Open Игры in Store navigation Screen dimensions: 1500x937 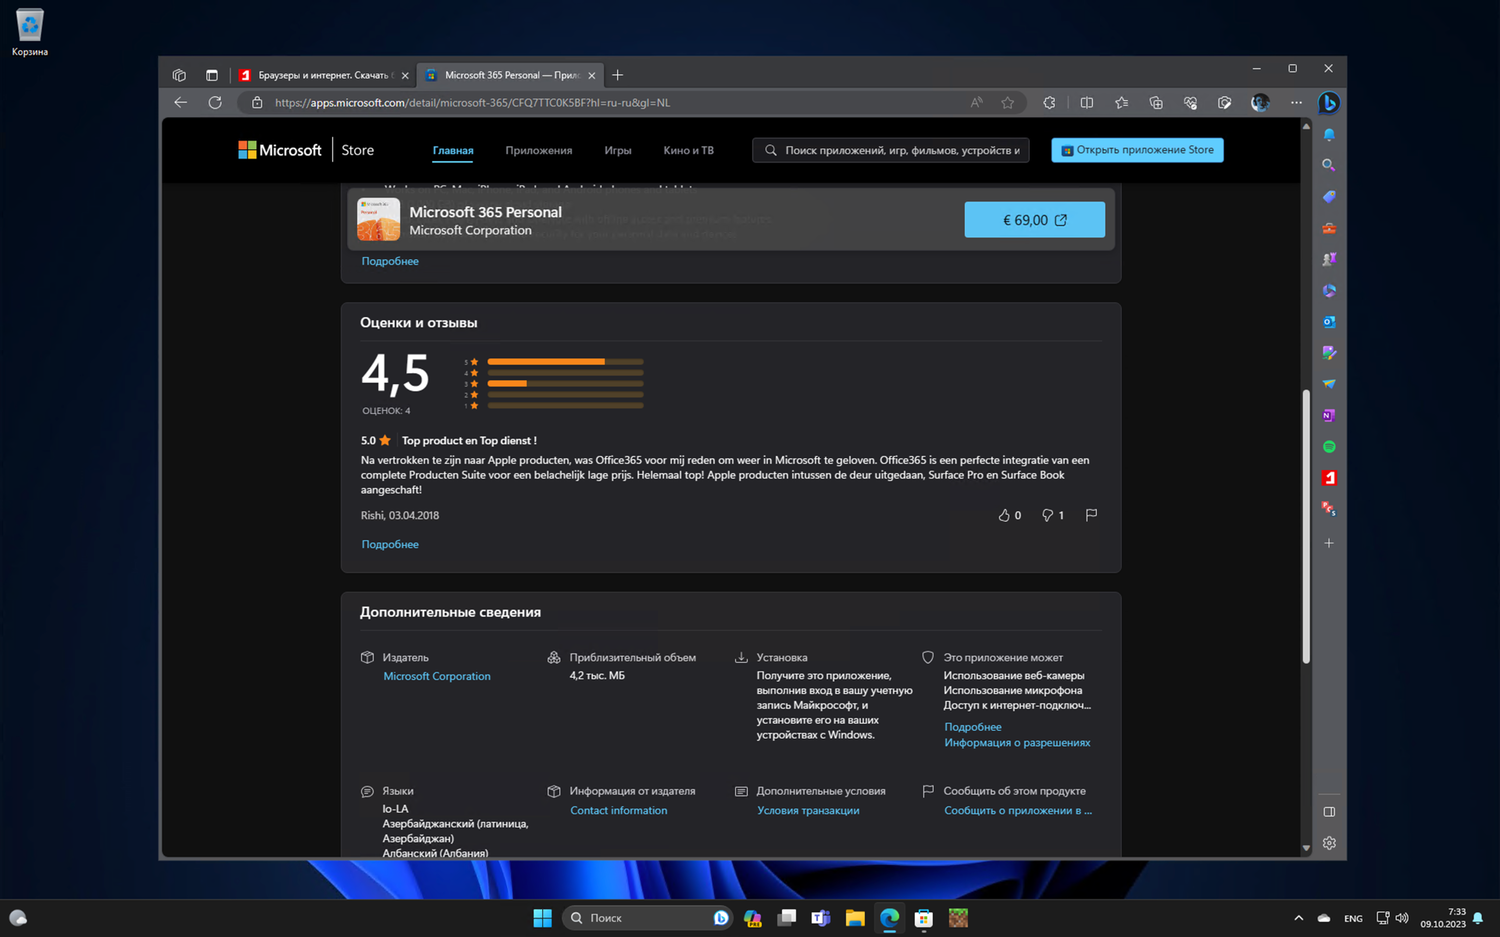tap(618, 151)
